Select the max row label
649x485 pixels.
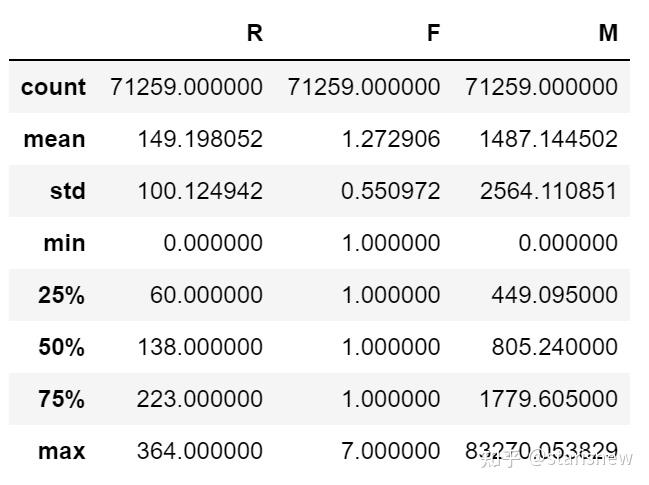pos(62,451)
